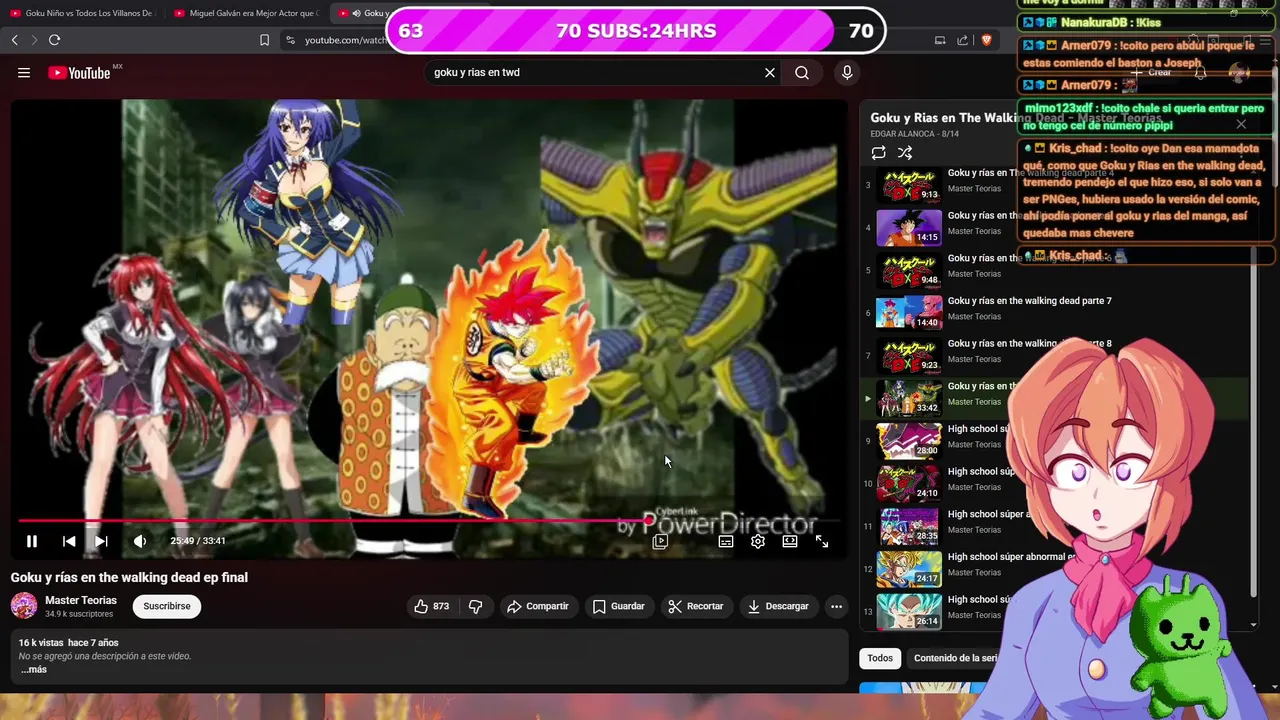This screenshot has height=720, width=1280.
Task: Click playlist scrollbar down arrow
Action: click(1254, 625)
